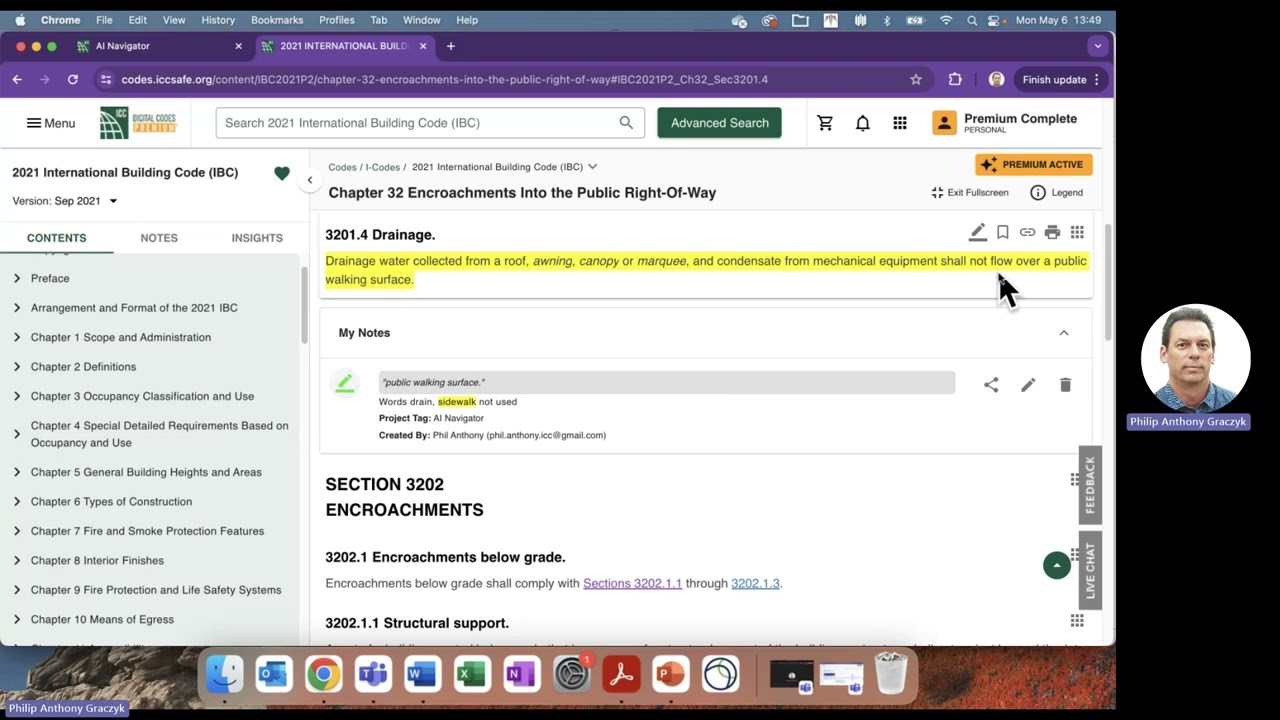Click the I-Codes breadcrumb link

tap(382, 167)
